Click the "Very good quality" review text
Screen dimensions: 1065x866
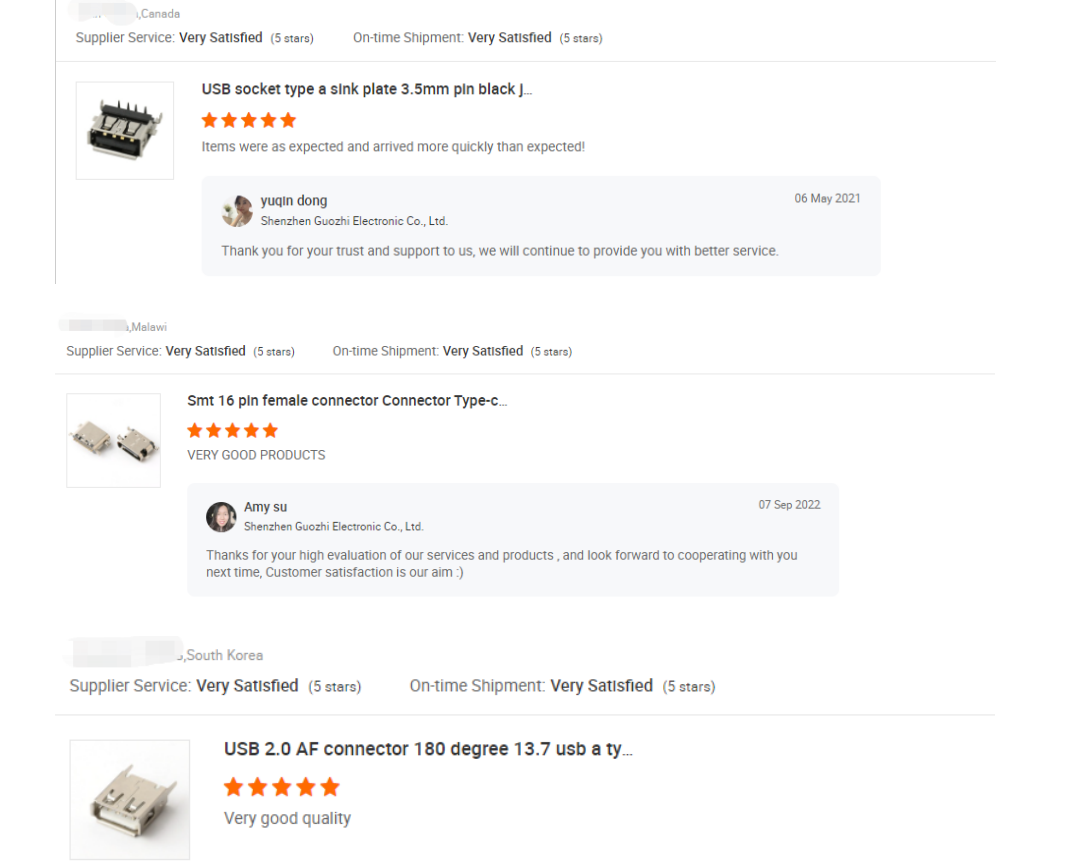pyautogui.click(x=287, y=818)
